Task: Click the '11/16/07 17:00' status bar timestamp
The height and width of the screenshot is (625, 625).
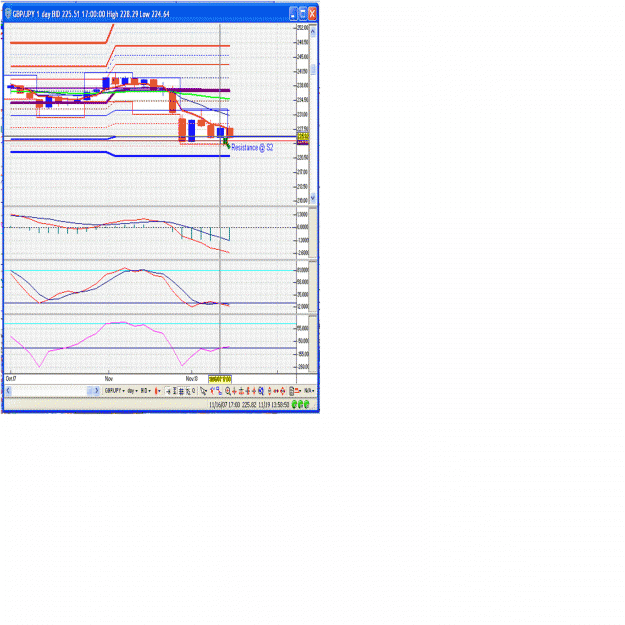Action: click(225, 405)
